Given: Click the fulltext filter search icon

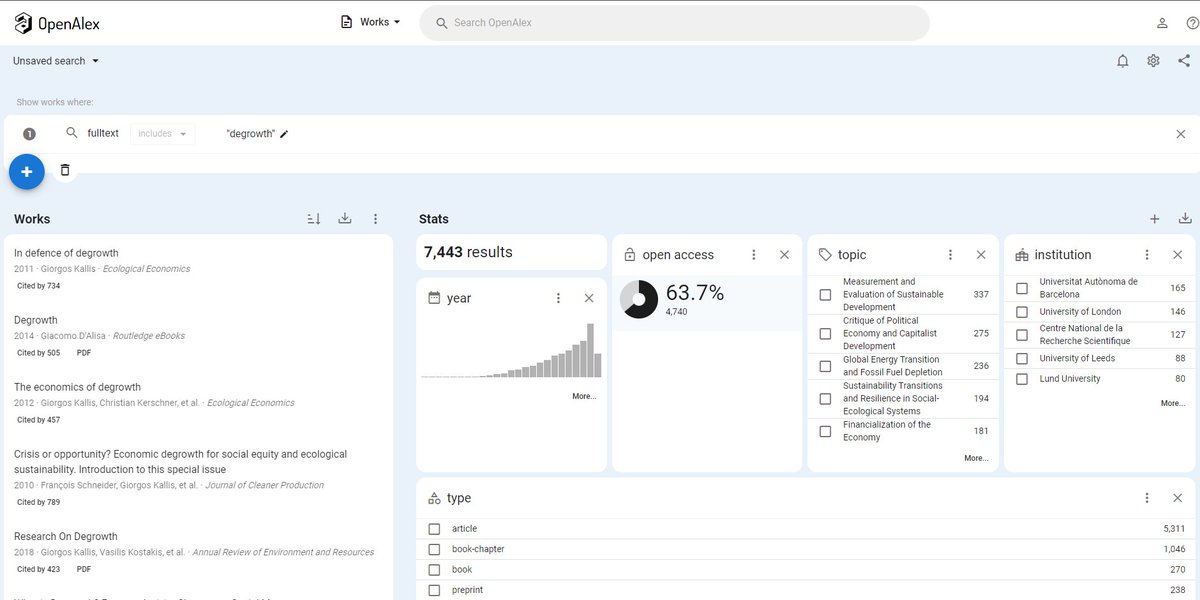Looking at the screenshot, I should click(x=71, y=133).
